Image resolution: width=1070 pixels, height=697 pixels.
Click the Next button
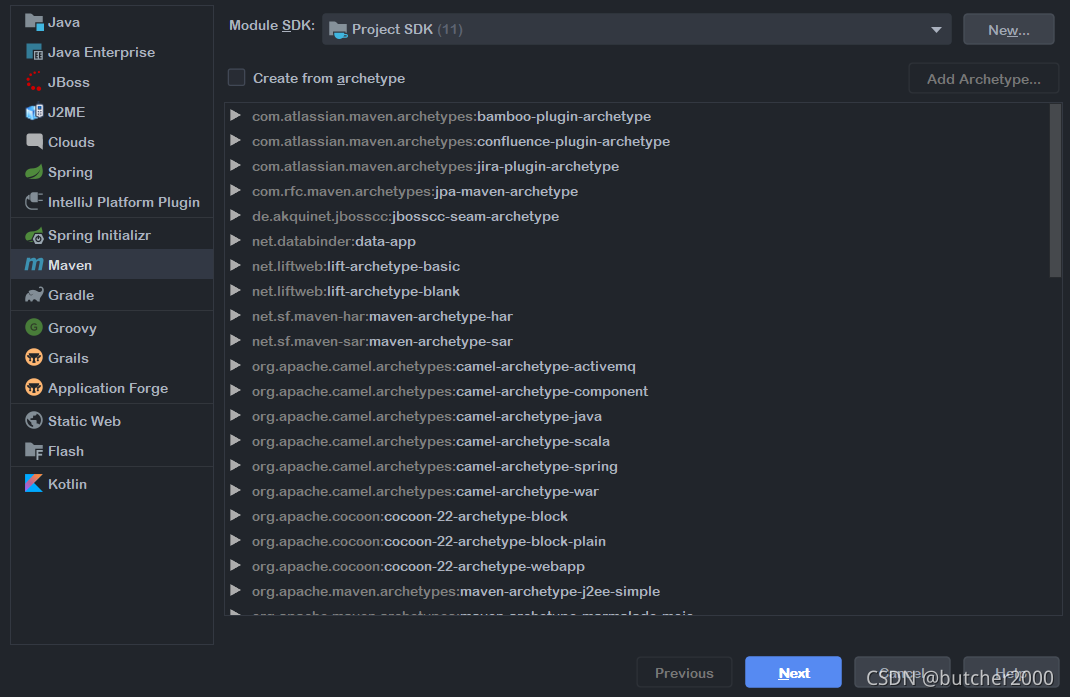(793, 672)
